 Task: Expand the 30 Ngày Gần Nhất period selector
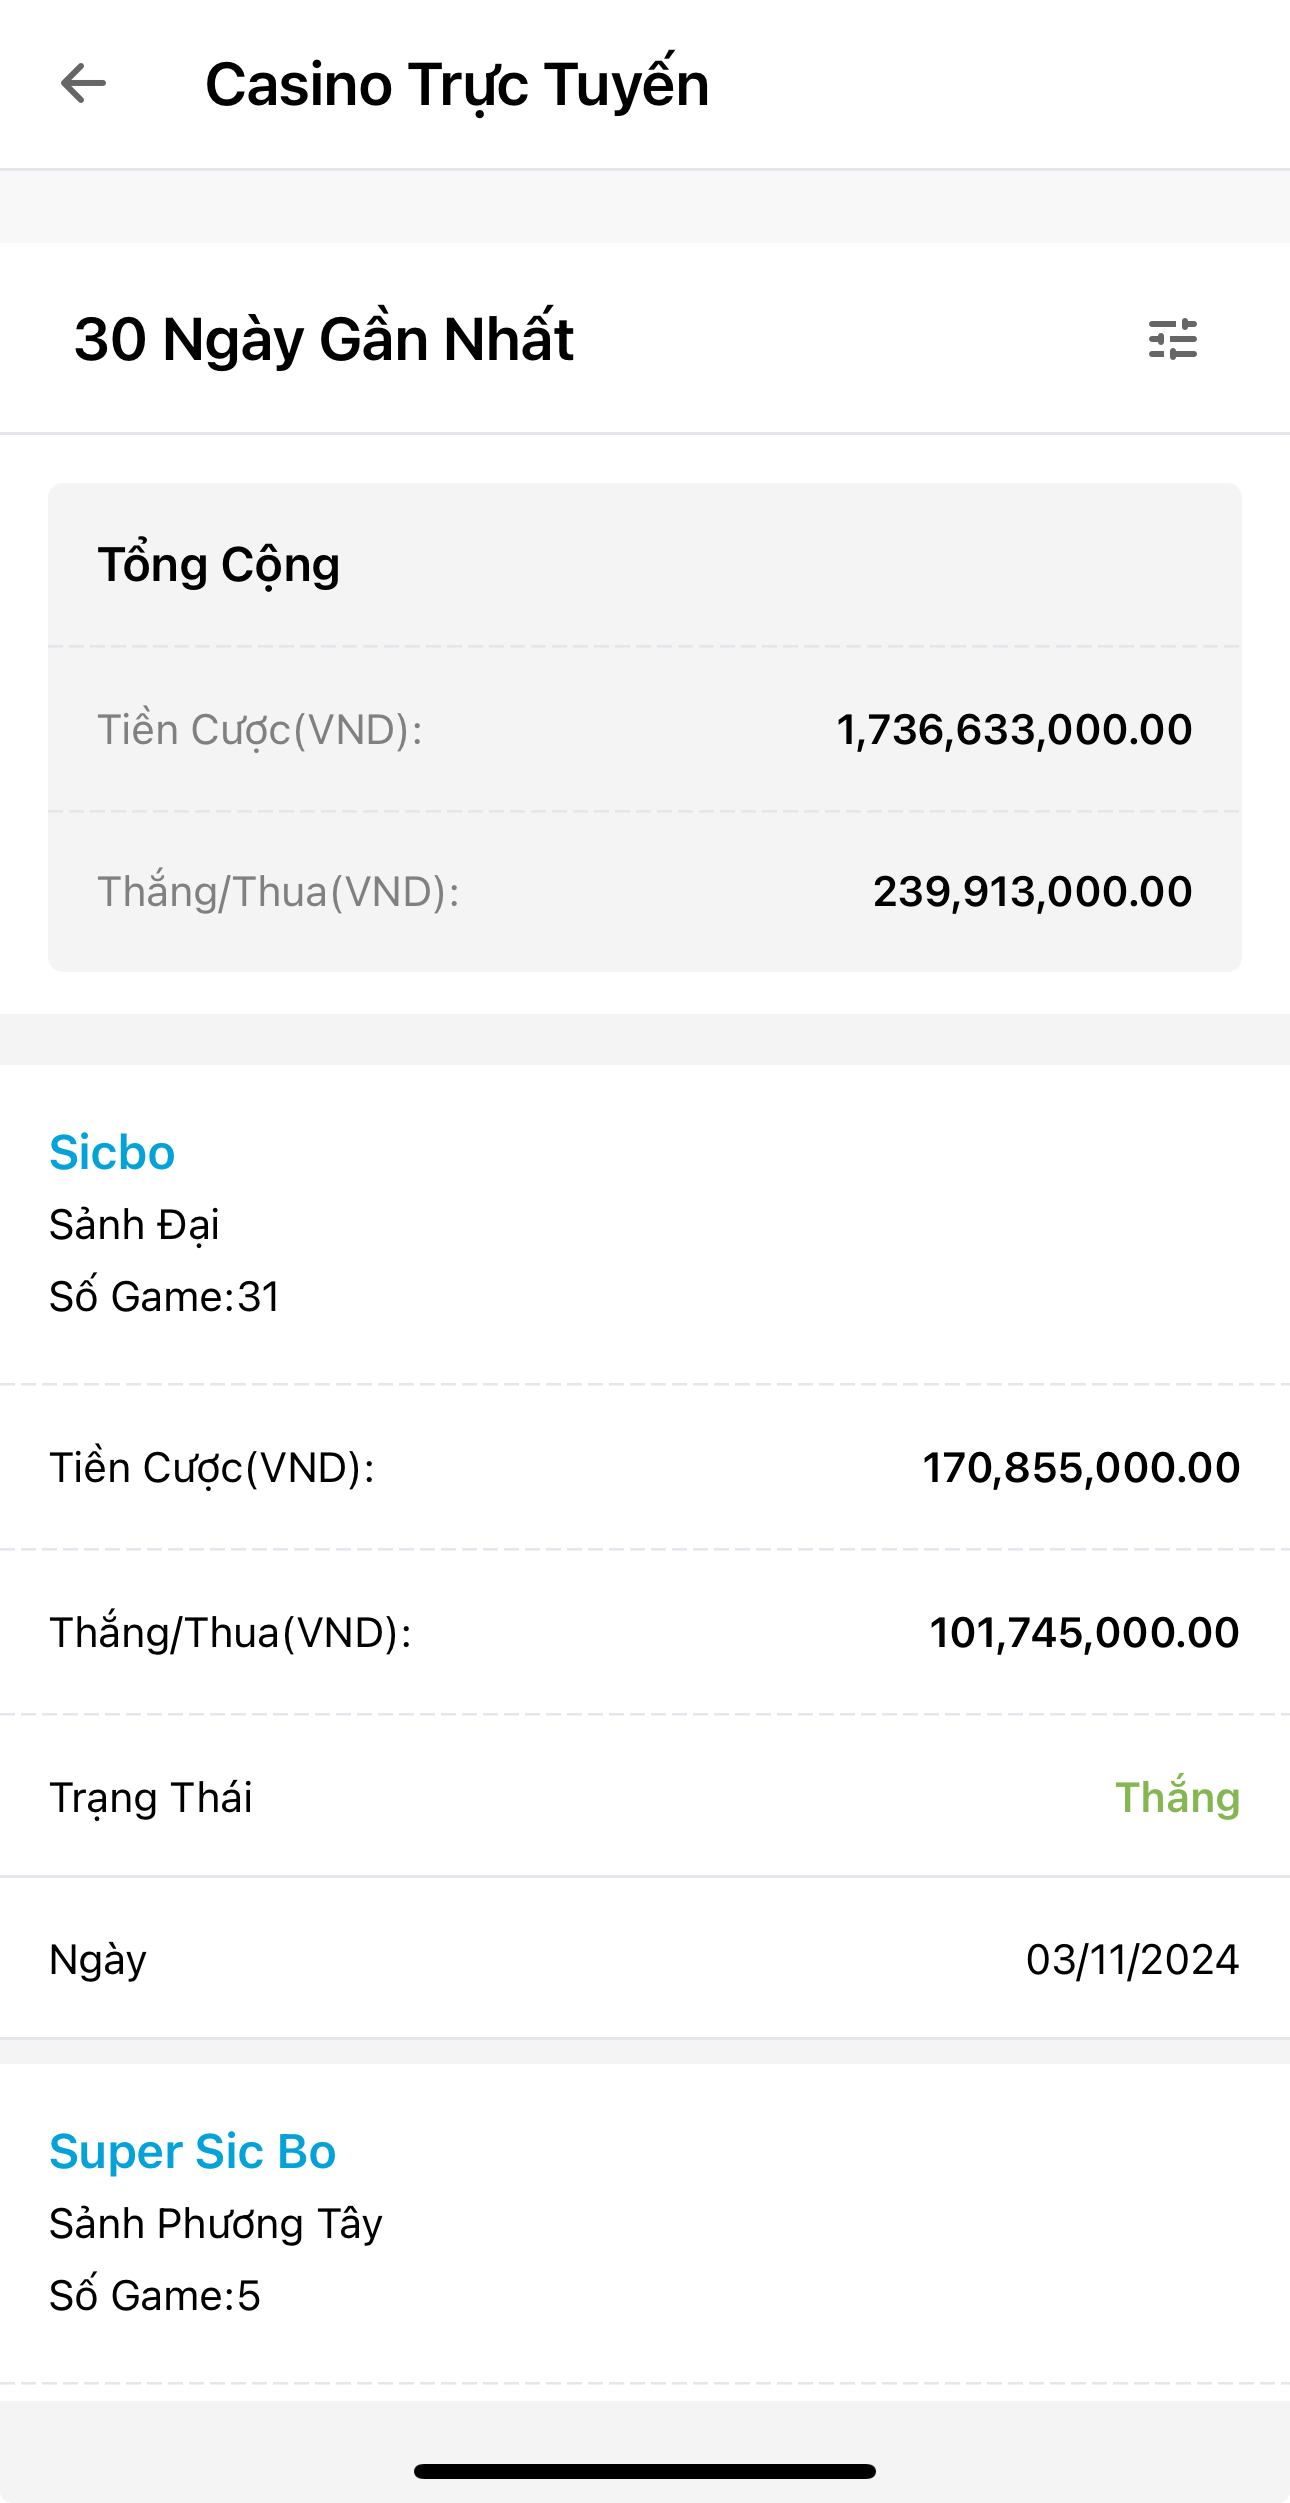(324, 339)
